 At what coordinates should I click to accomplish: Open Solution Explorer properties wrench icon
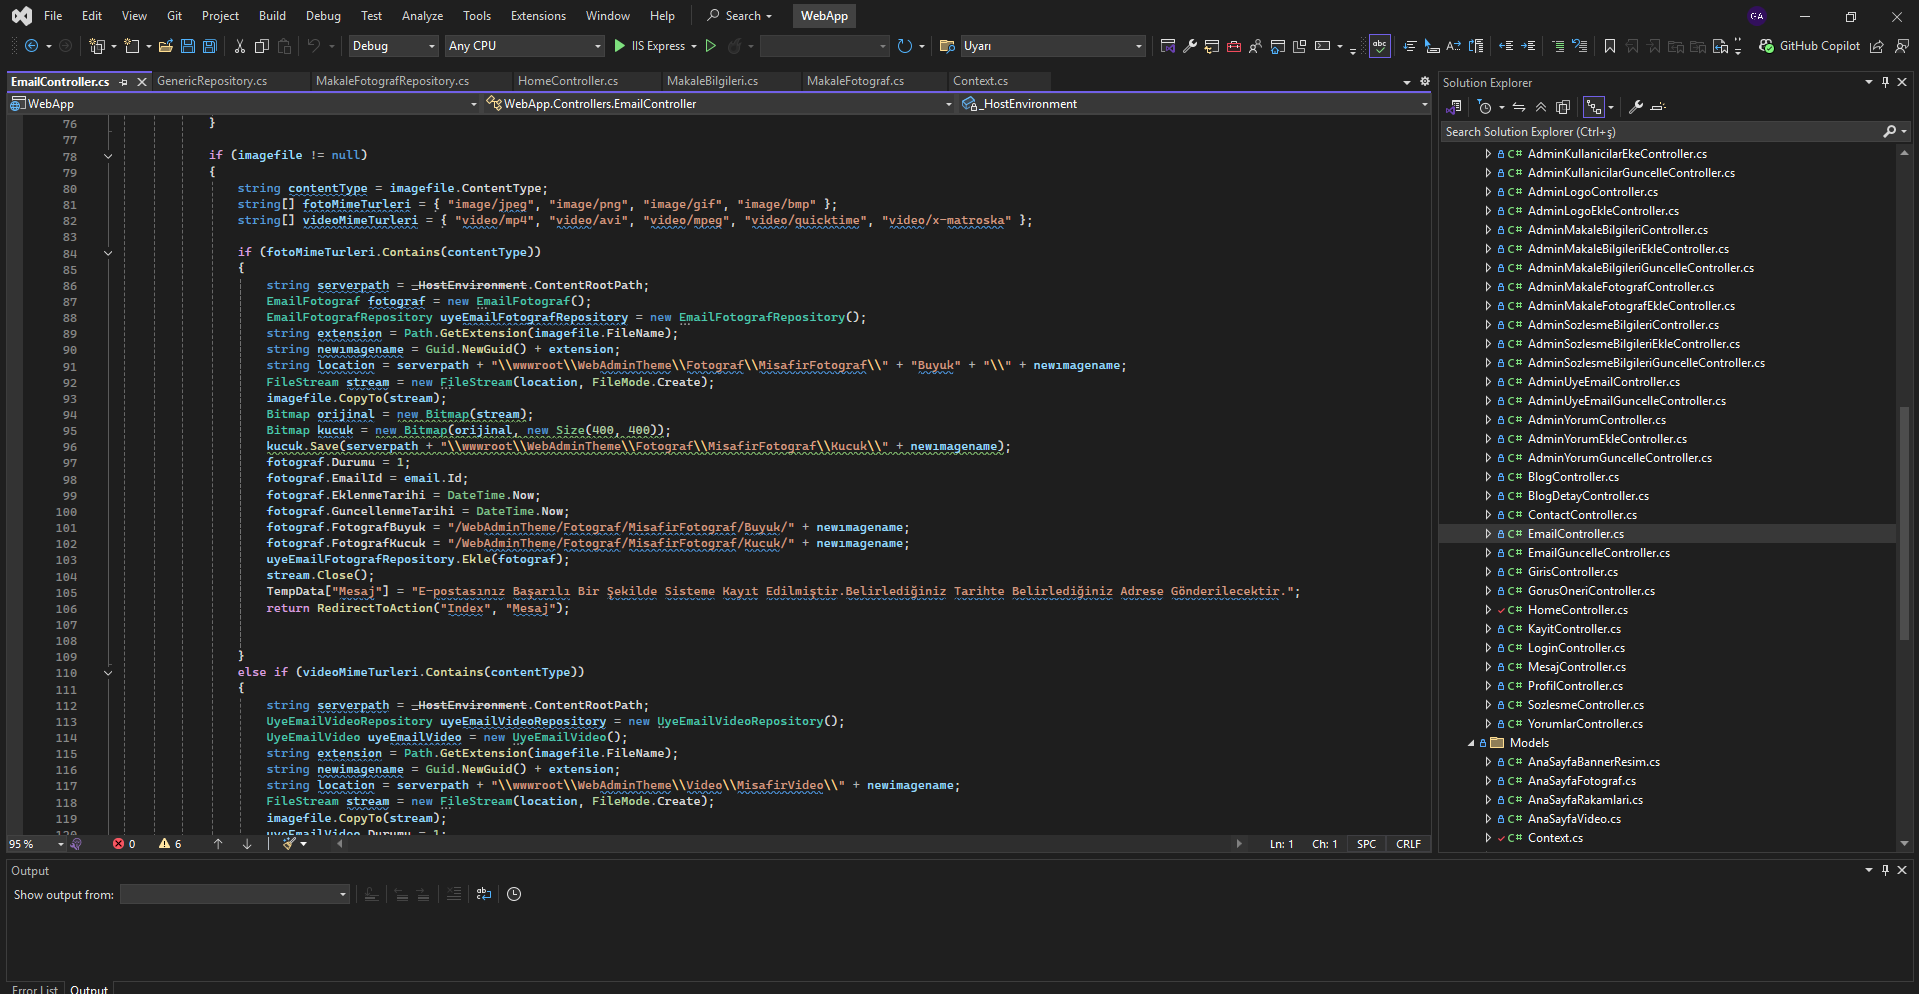(x=1636, y=107)
